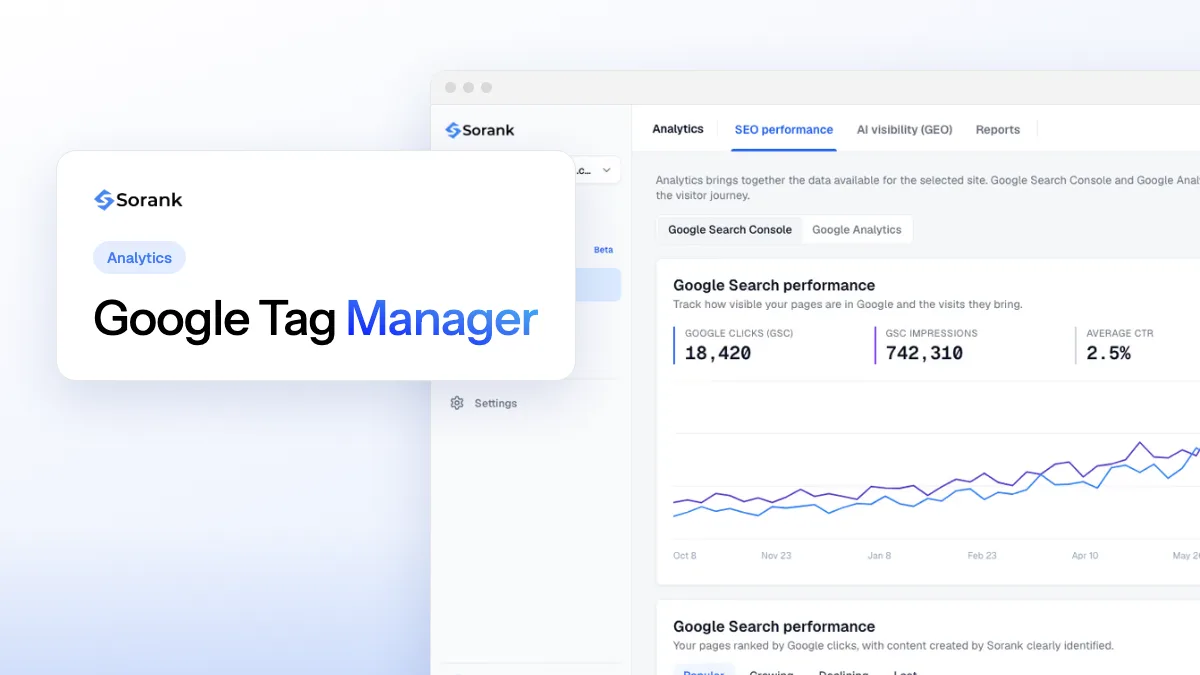Click the Apr 10 label on chart axis
The width and height of the screenshot is (1200, 675).
[1085, 555]
